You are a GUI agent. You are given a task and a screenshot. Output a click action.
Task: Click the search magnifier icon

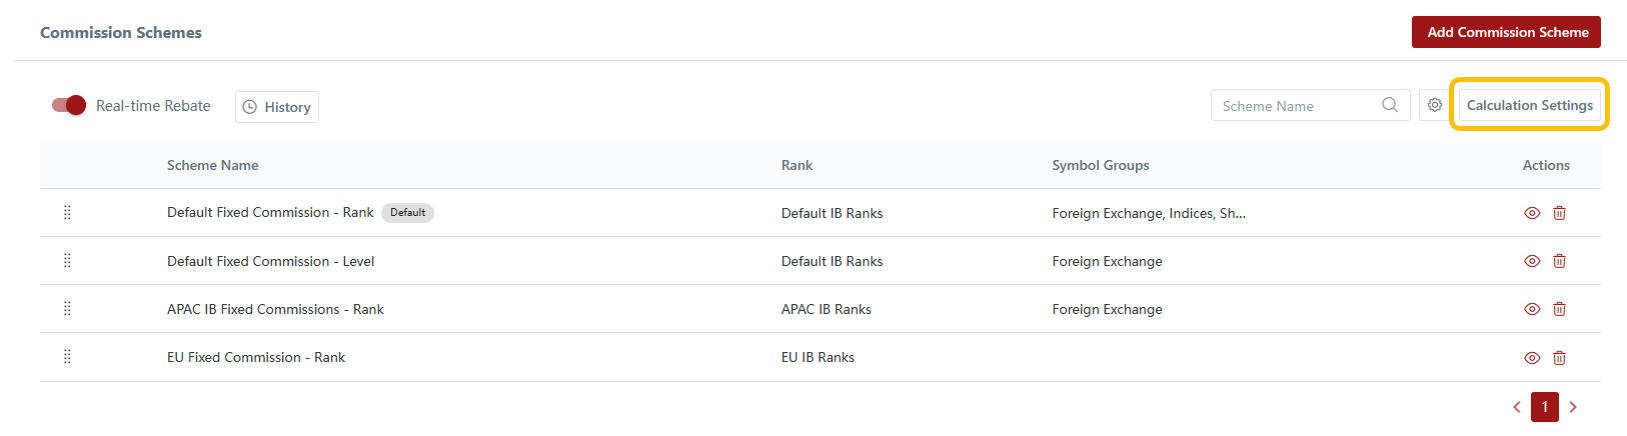[1390, 105]
